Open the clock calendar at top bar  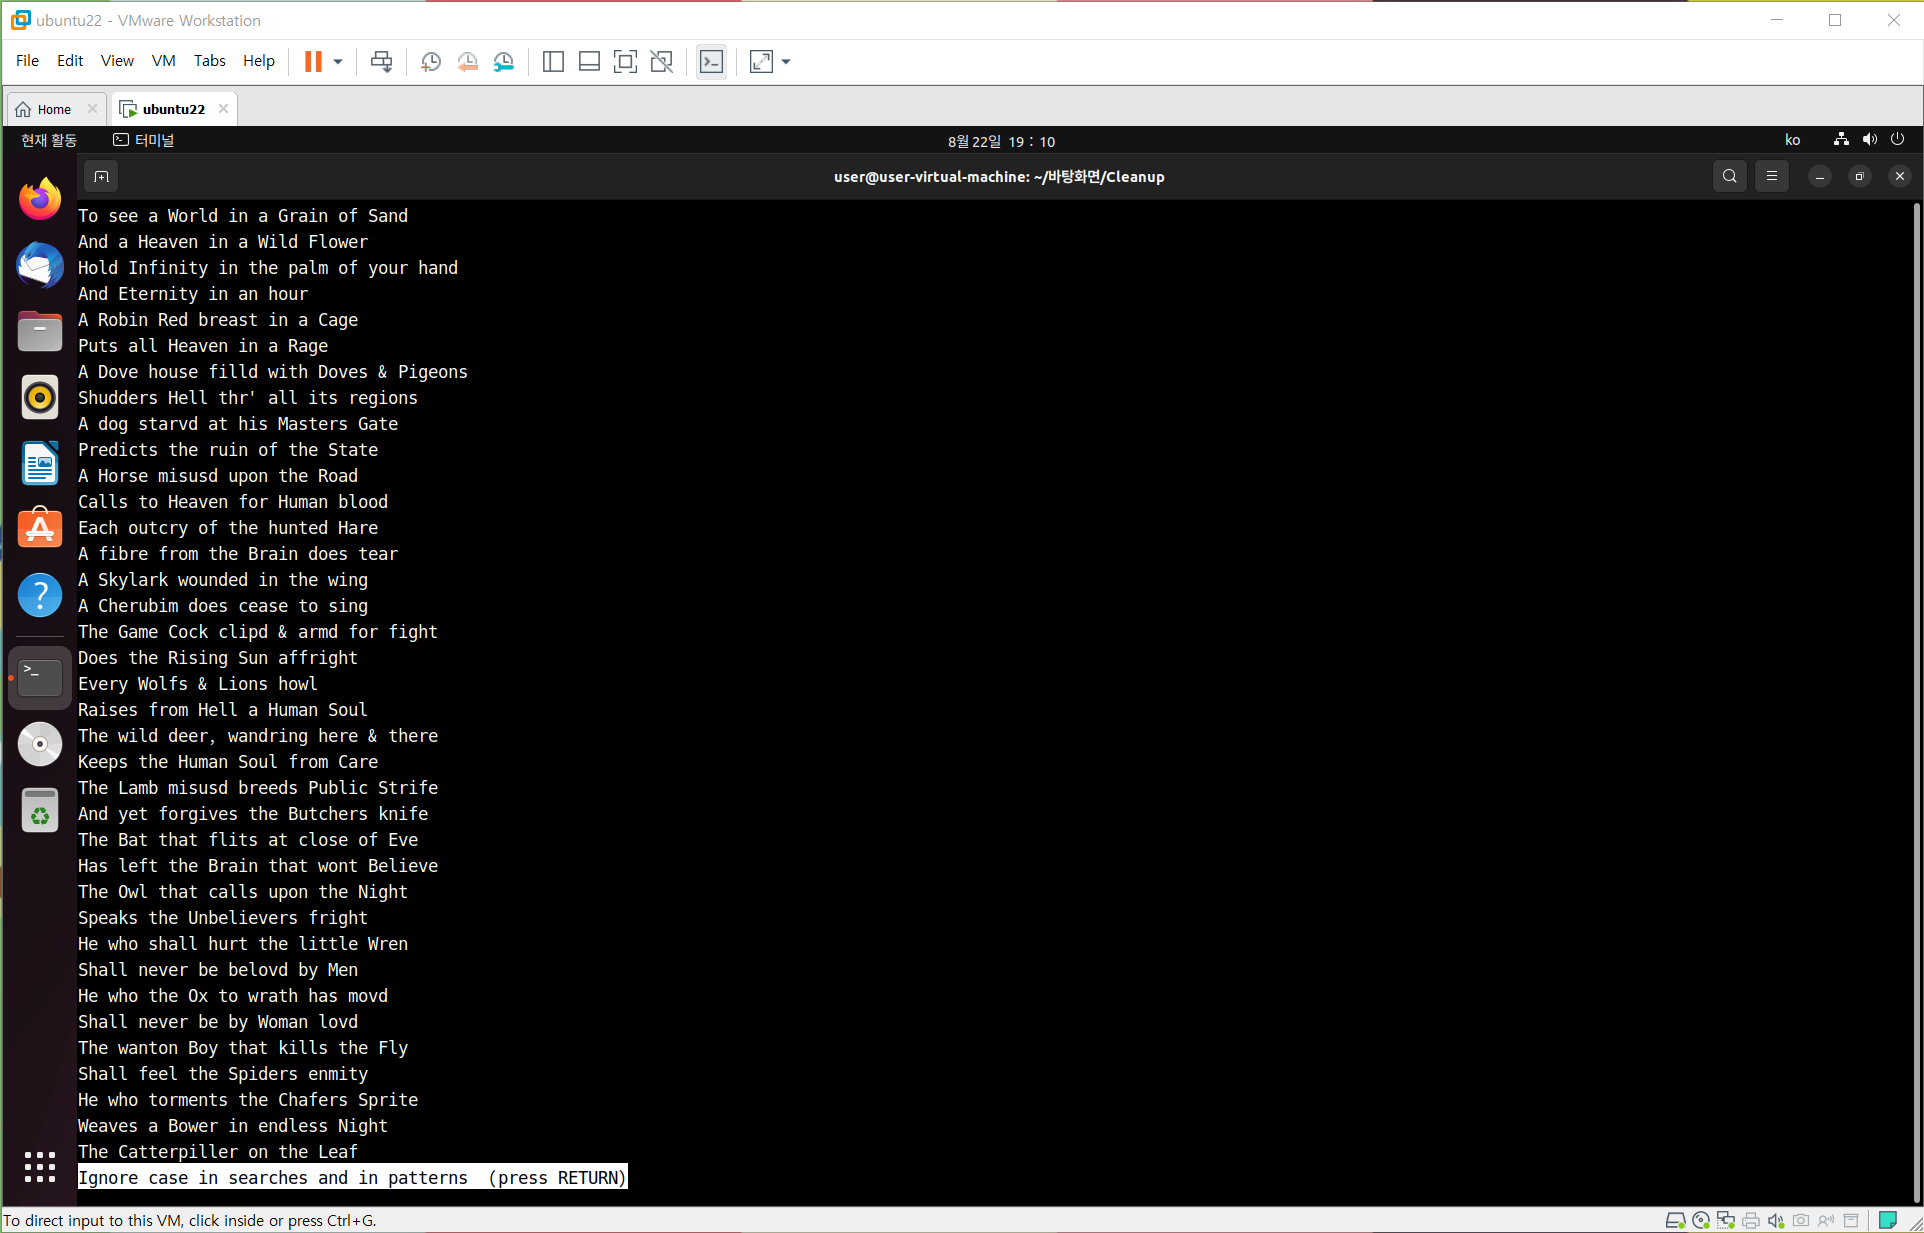(1001, 141)
